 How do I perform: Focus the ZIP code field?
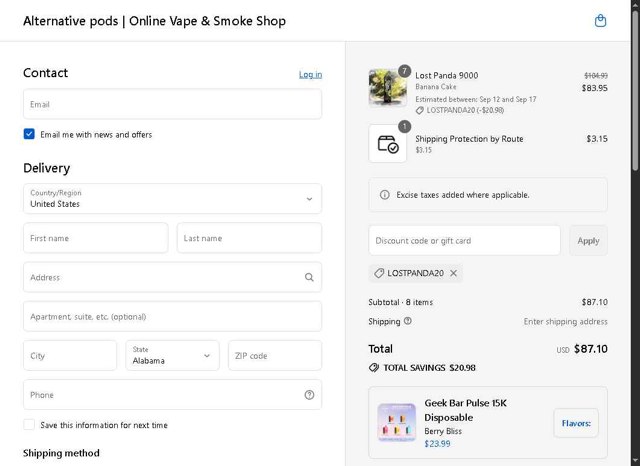pyautogui.click(x=275, y=355)
